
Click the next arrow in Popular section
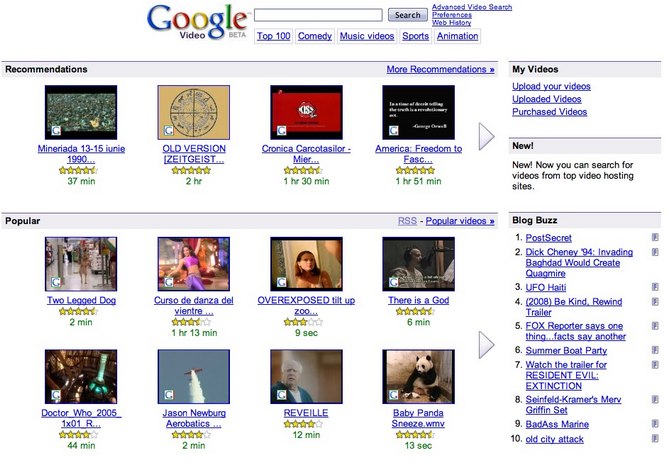click(486, 345)
